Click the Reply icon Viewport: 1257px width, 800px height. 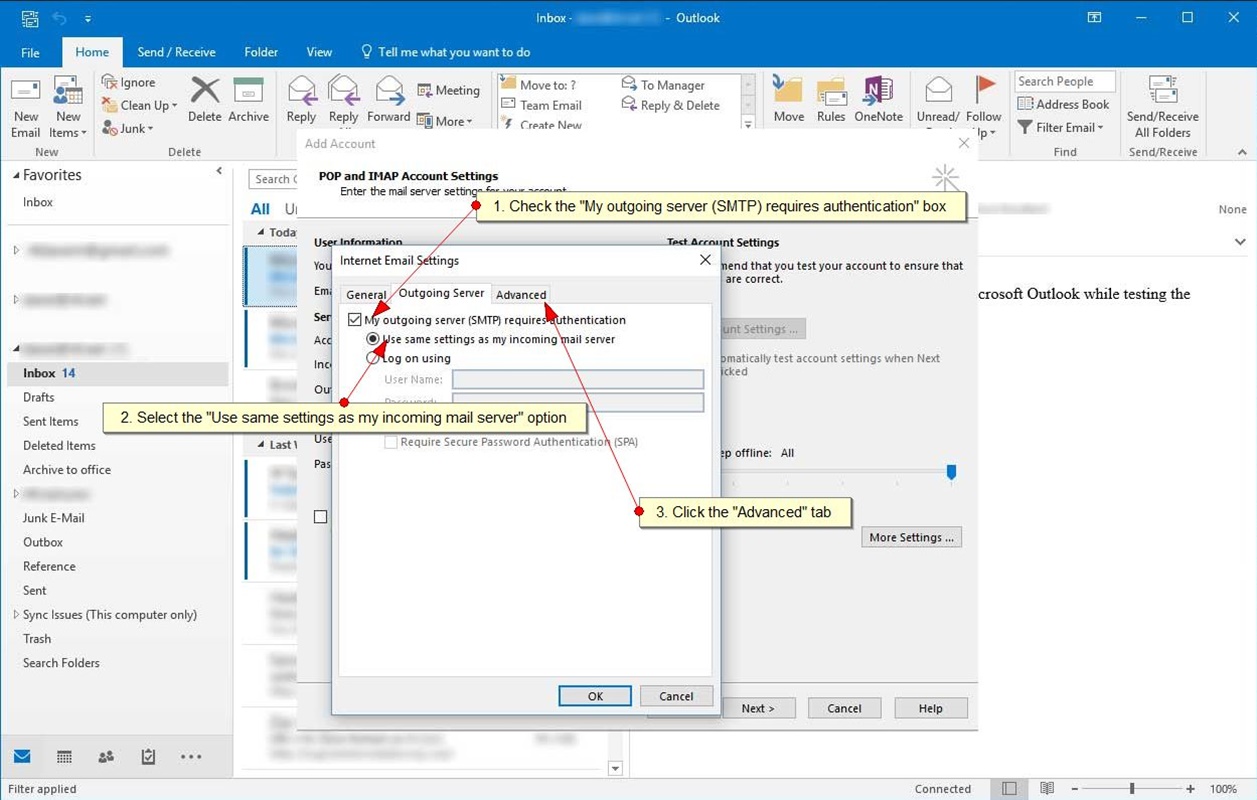(x=301, y=90)
